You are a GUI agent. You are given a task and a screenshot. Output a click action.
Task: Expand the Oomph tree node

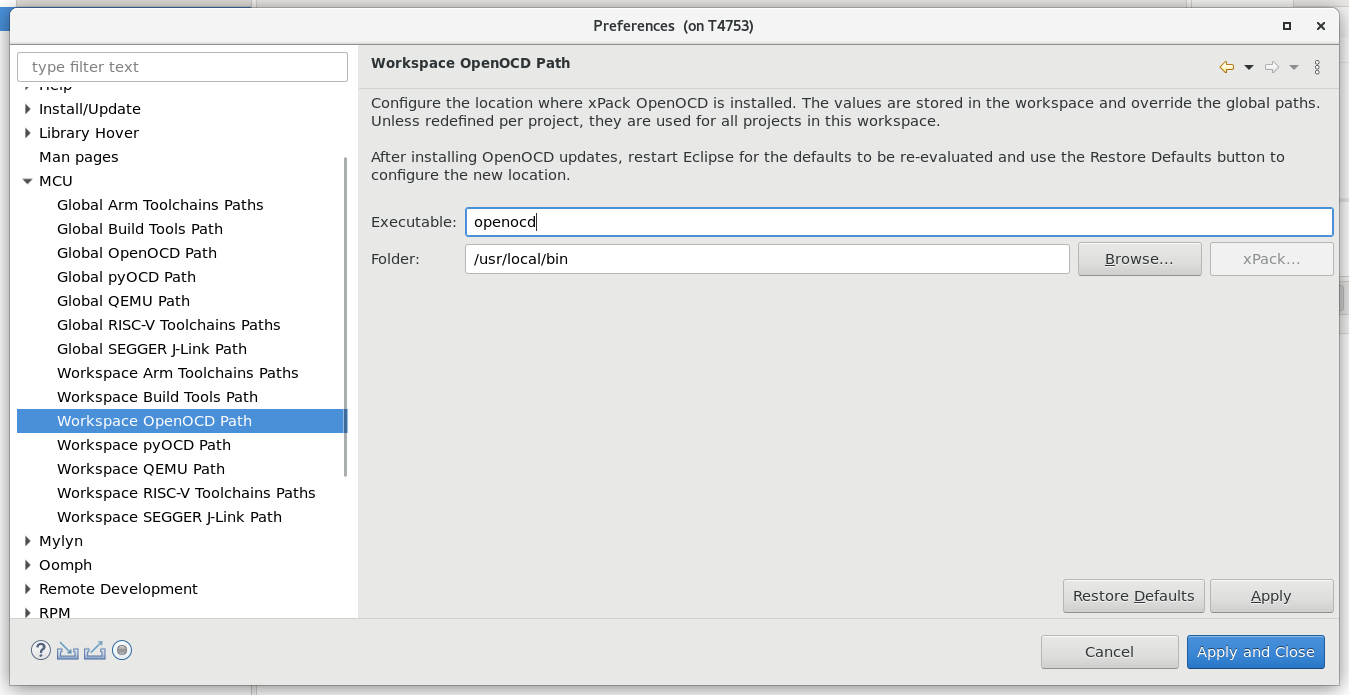[x=28, y=565]
